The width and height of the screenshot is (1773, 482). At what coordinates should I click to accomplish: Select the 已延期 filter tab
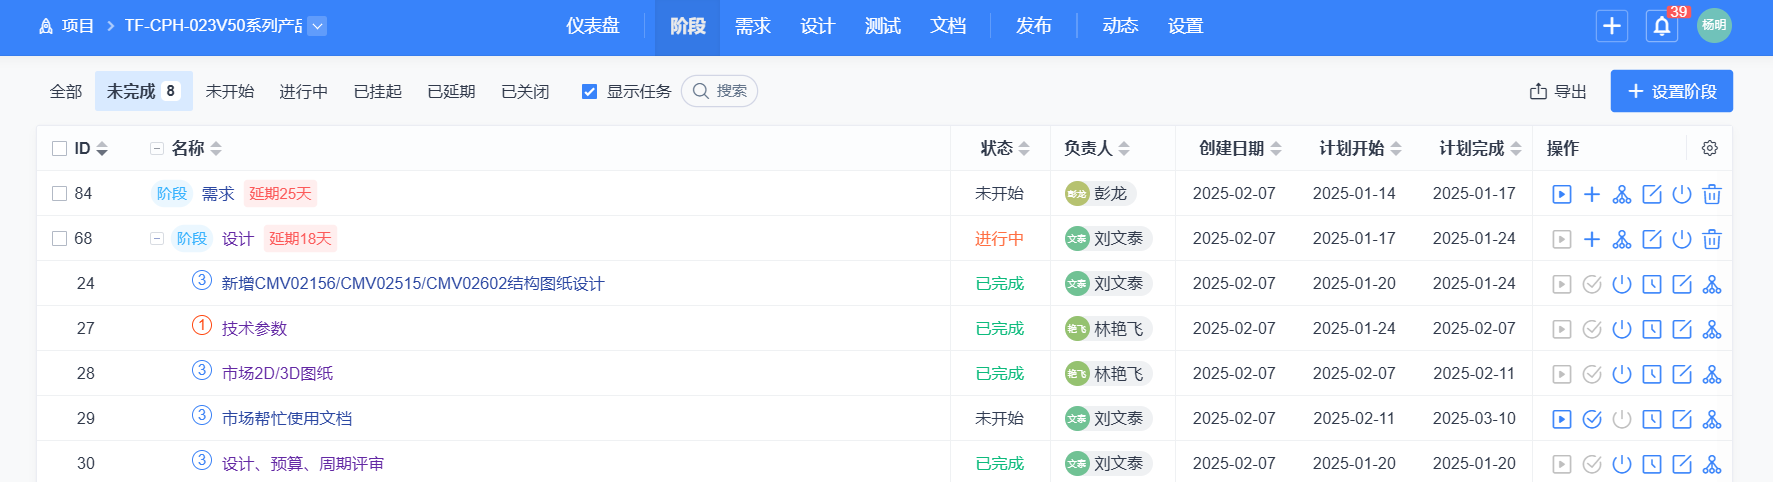point(451,92)
